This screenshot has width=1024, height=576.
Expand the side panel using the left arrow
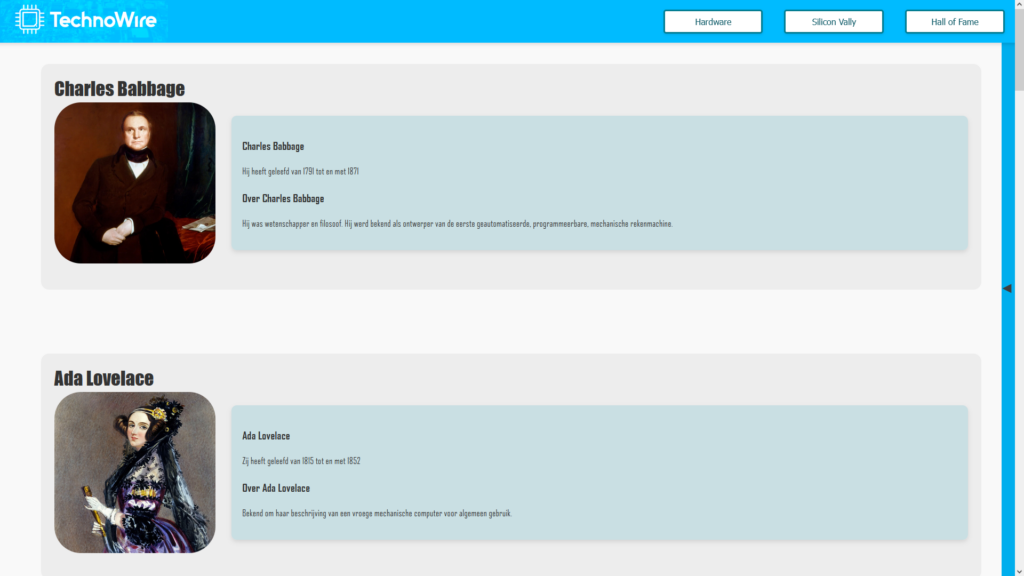point(1007,288)
